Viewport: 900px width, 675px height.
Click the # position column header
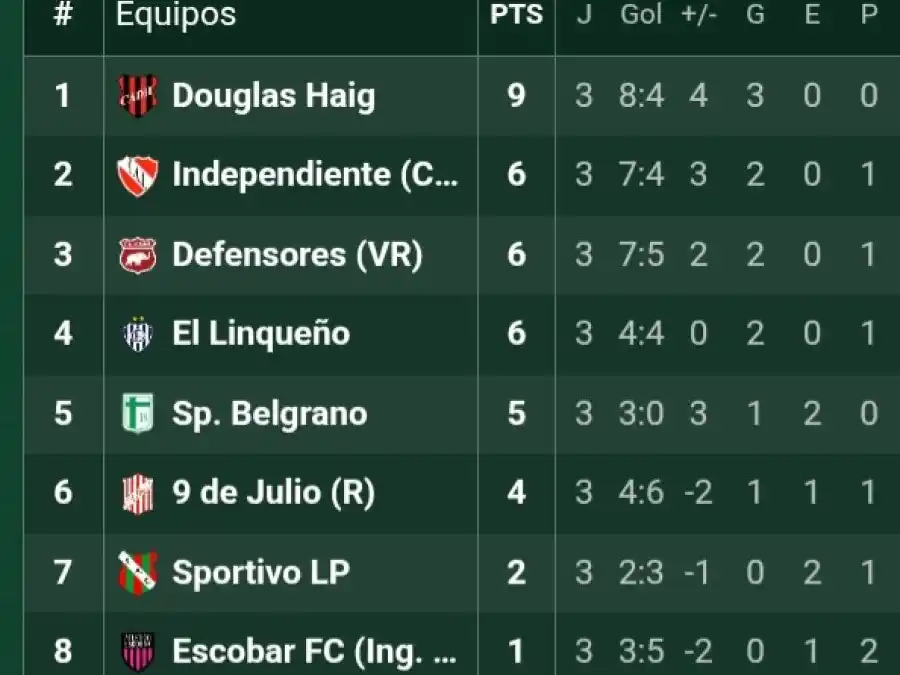tap(63, 15)
